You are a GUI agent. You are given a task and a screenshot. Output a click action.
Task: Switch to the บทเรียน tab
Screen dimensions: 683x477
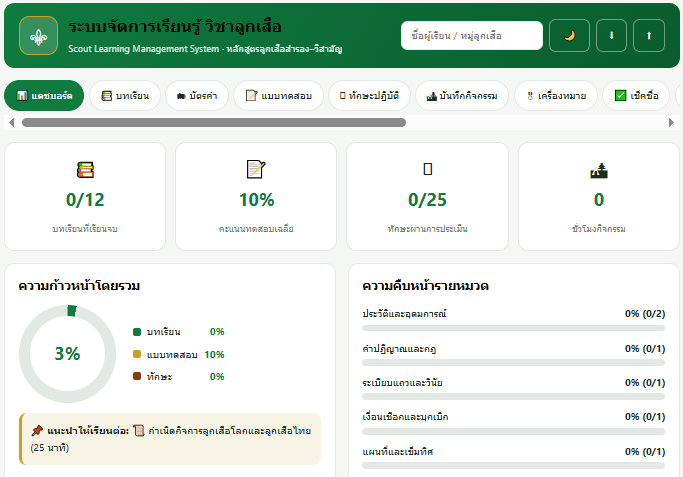[125, 95]
